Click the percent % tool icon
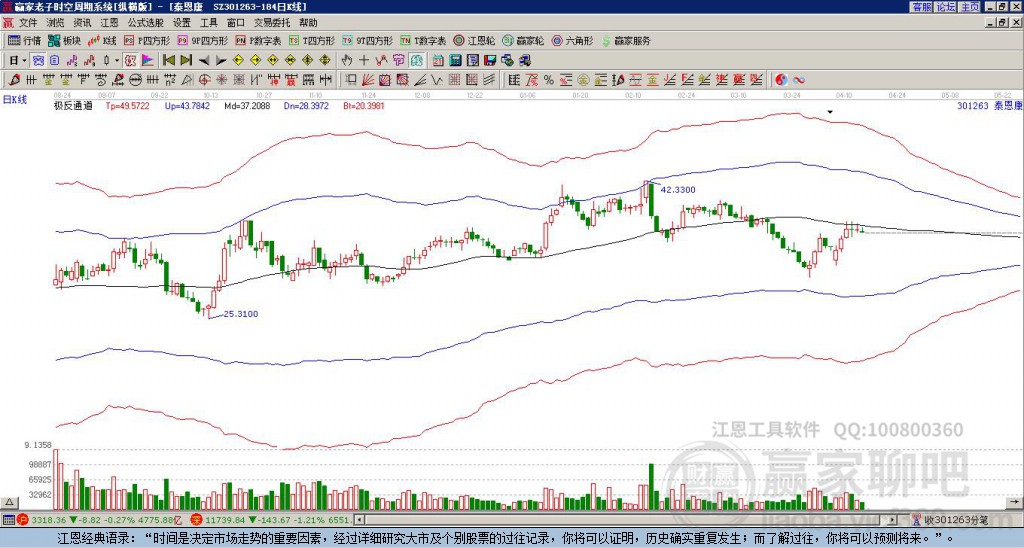This screenshot has width=1024, height=548. [549, 80]
